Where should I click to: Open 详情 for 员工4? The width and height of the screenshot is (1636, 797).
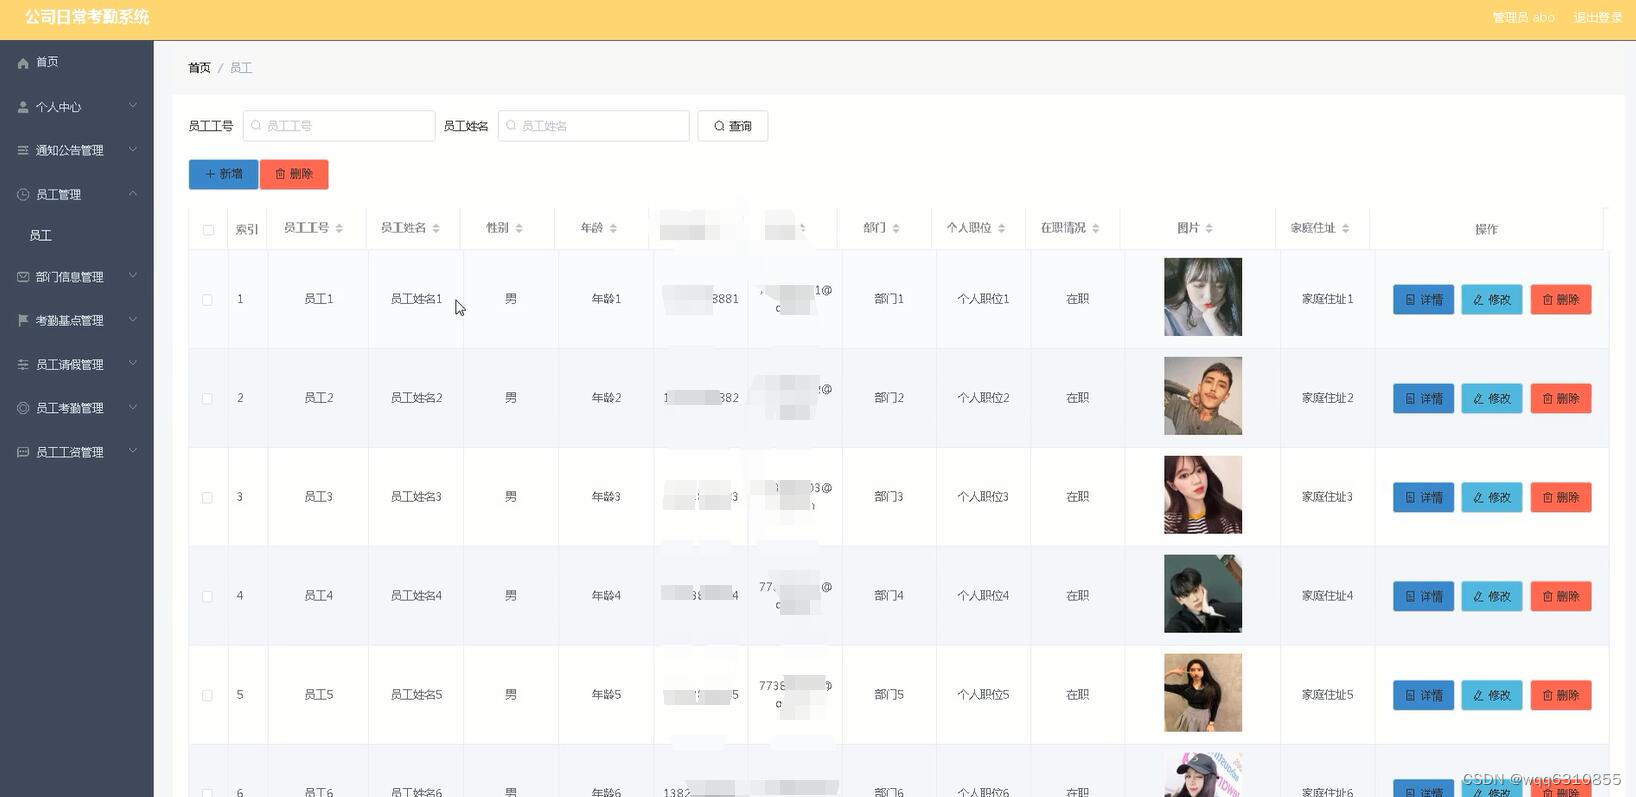tap(1423, 597)
